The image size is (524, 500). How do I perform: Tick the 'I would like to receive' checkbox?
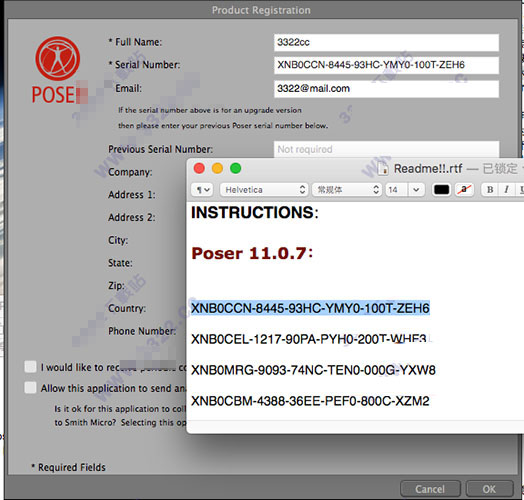pos(30,367)
